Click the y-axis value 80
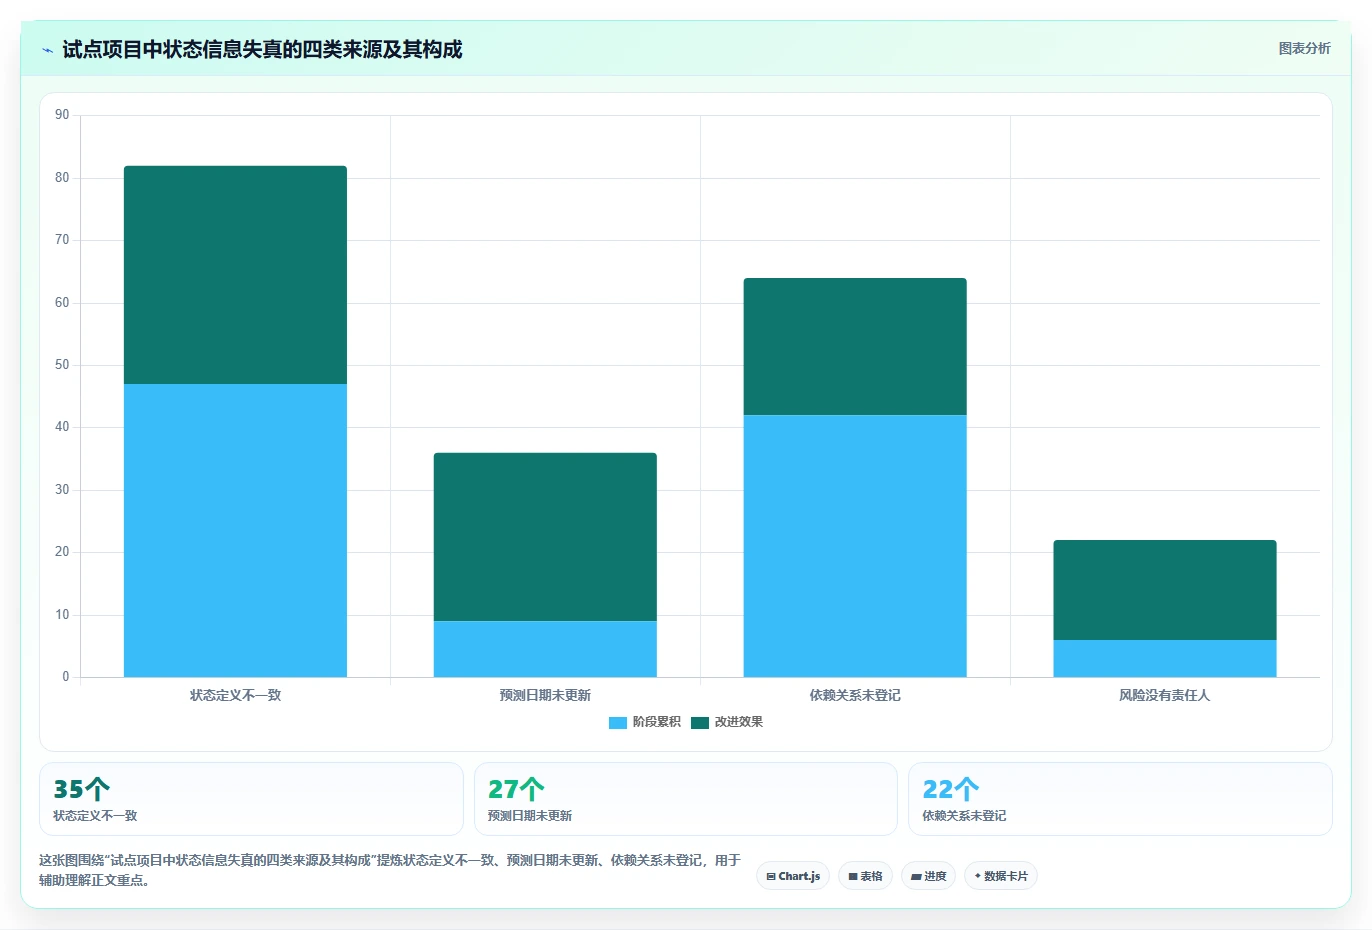 [62, 178]
